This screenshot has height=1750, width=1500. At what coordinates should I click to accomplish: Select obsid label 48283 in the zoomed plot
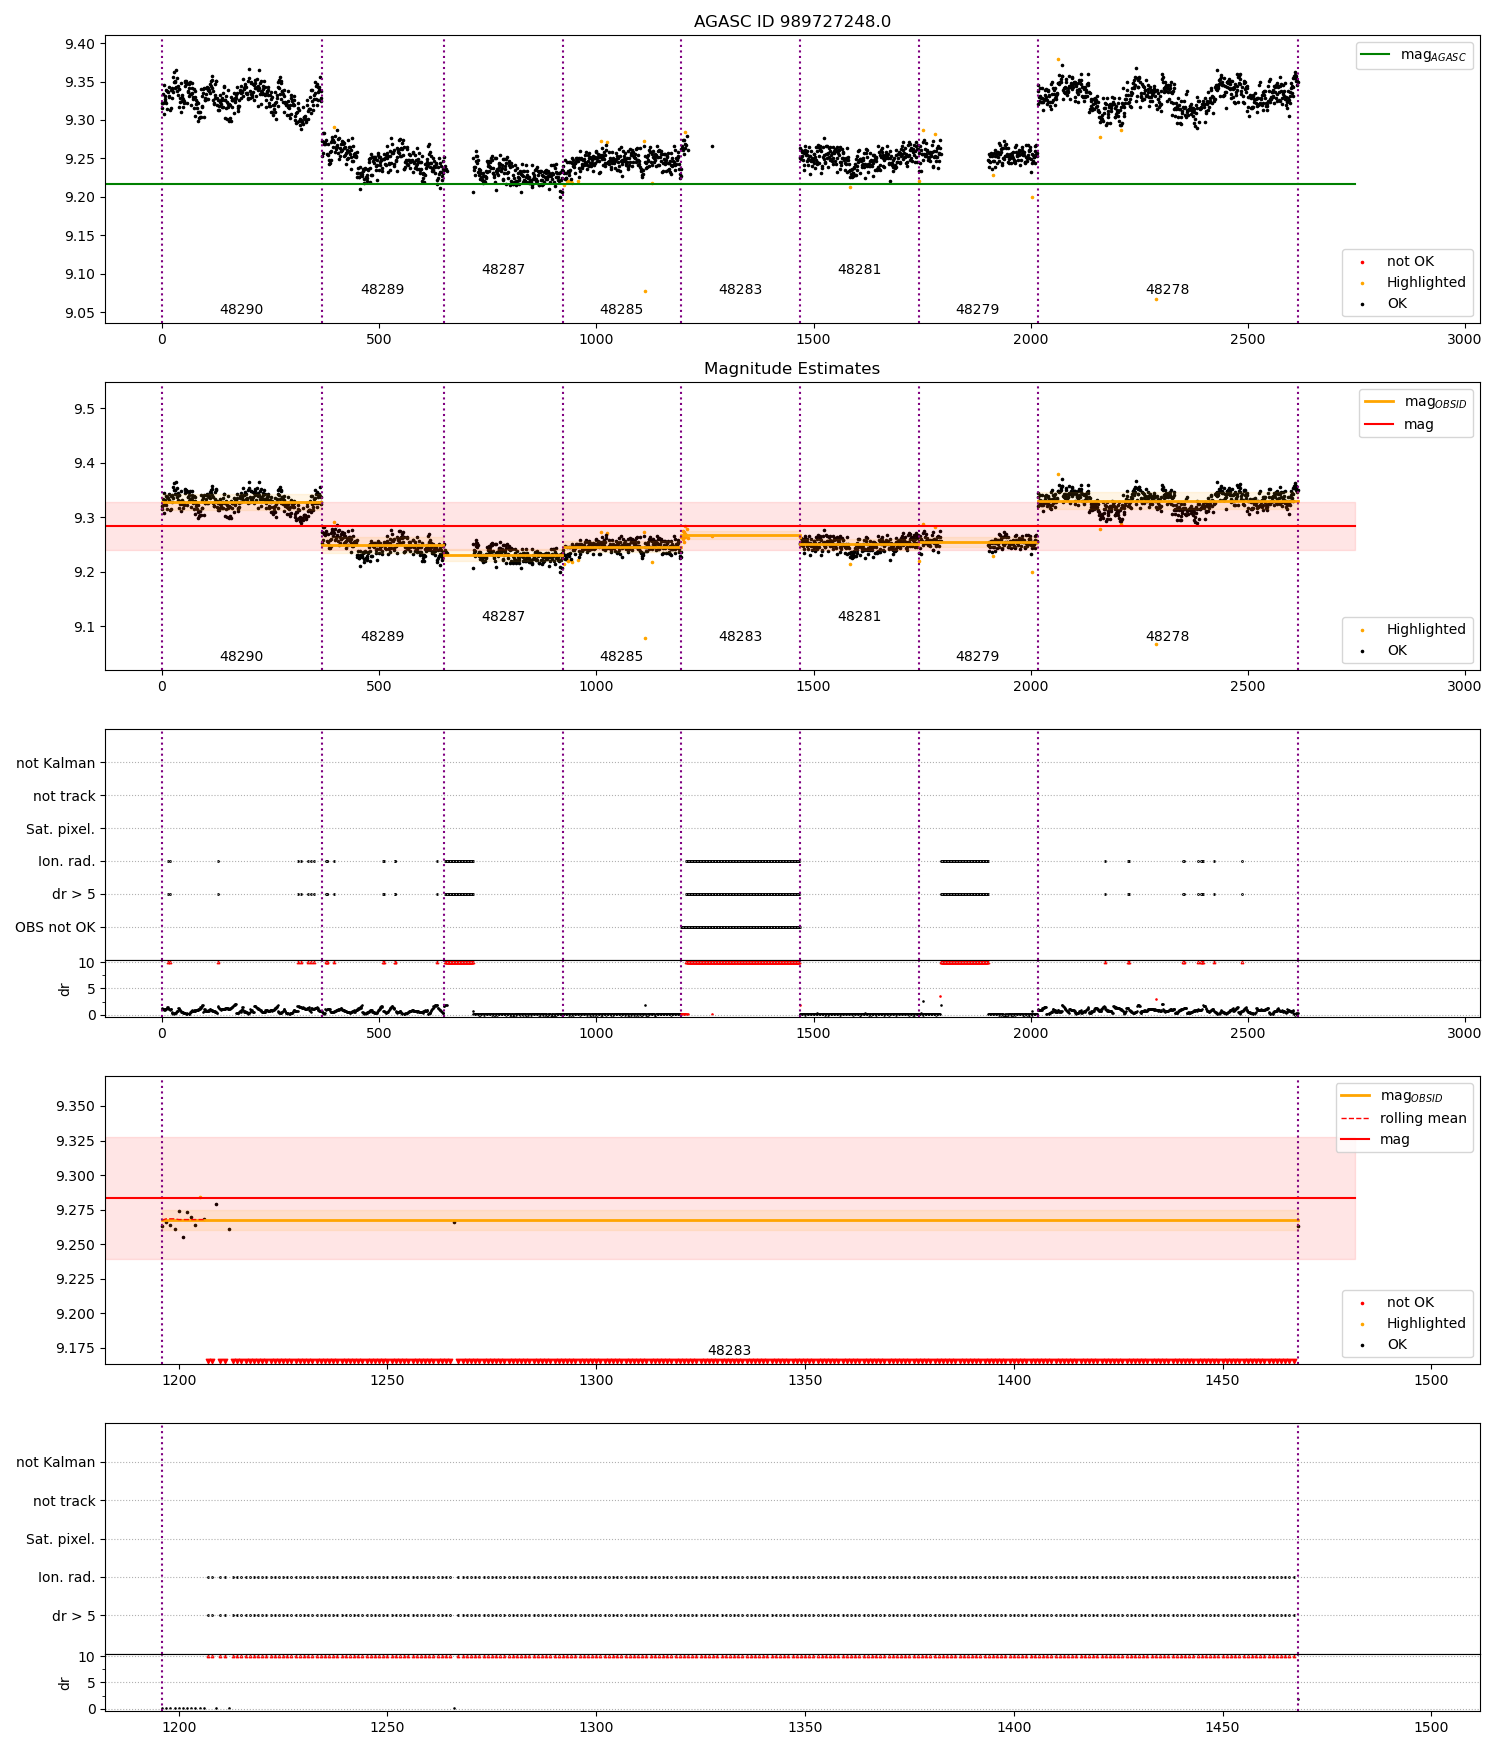729,1351
